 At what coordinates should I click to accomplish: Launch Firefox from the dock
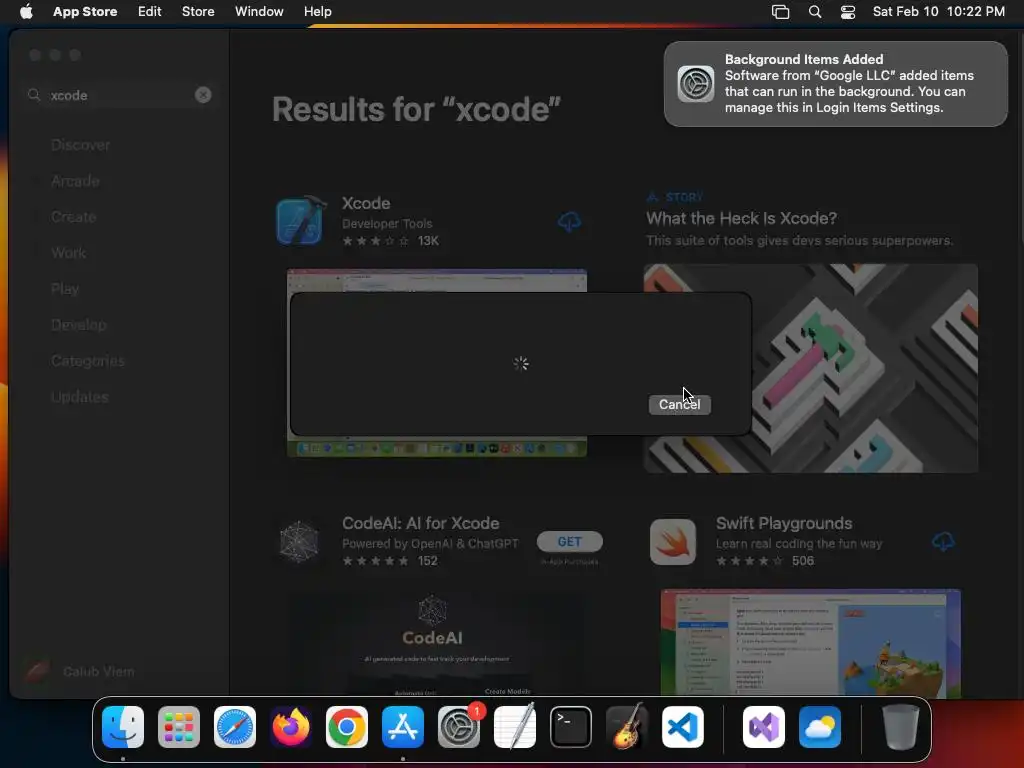click(291, 727)
